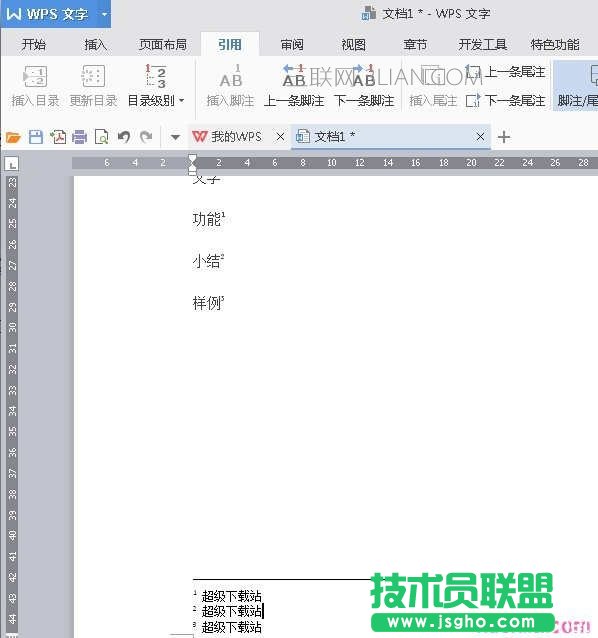Click the Export to PDF icon
Screen dimensions: 598x638
pos(58,137)
